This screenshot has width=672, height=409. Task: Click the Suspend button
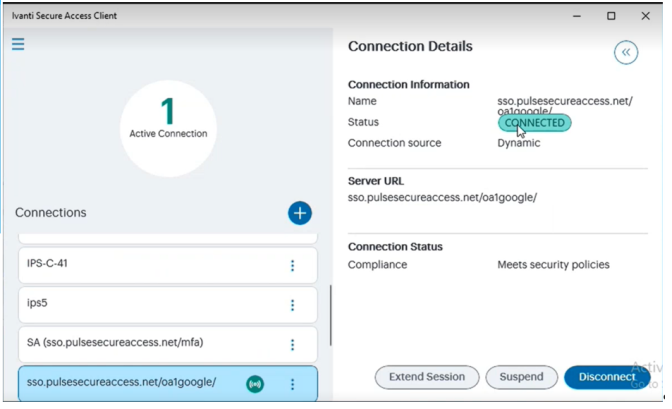(x=521, y=377)
